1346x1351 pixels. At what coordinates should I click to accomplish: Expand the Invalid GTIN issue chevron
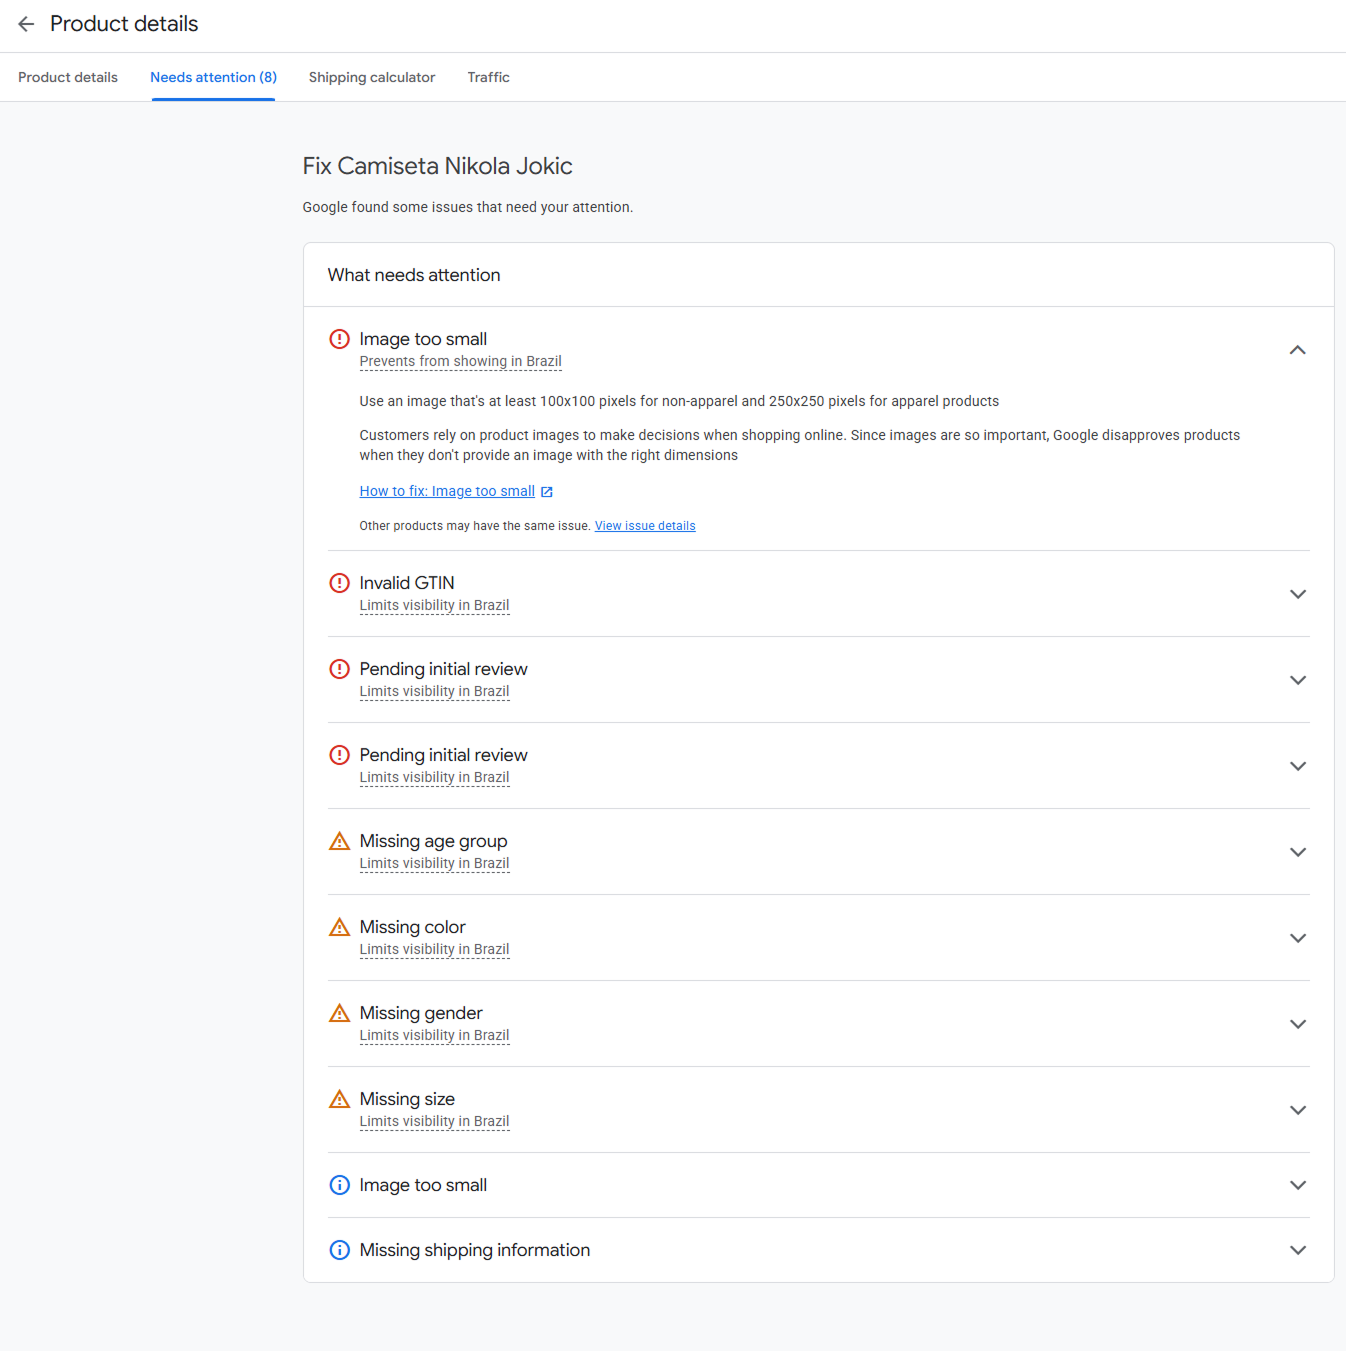click(1298, 594)
